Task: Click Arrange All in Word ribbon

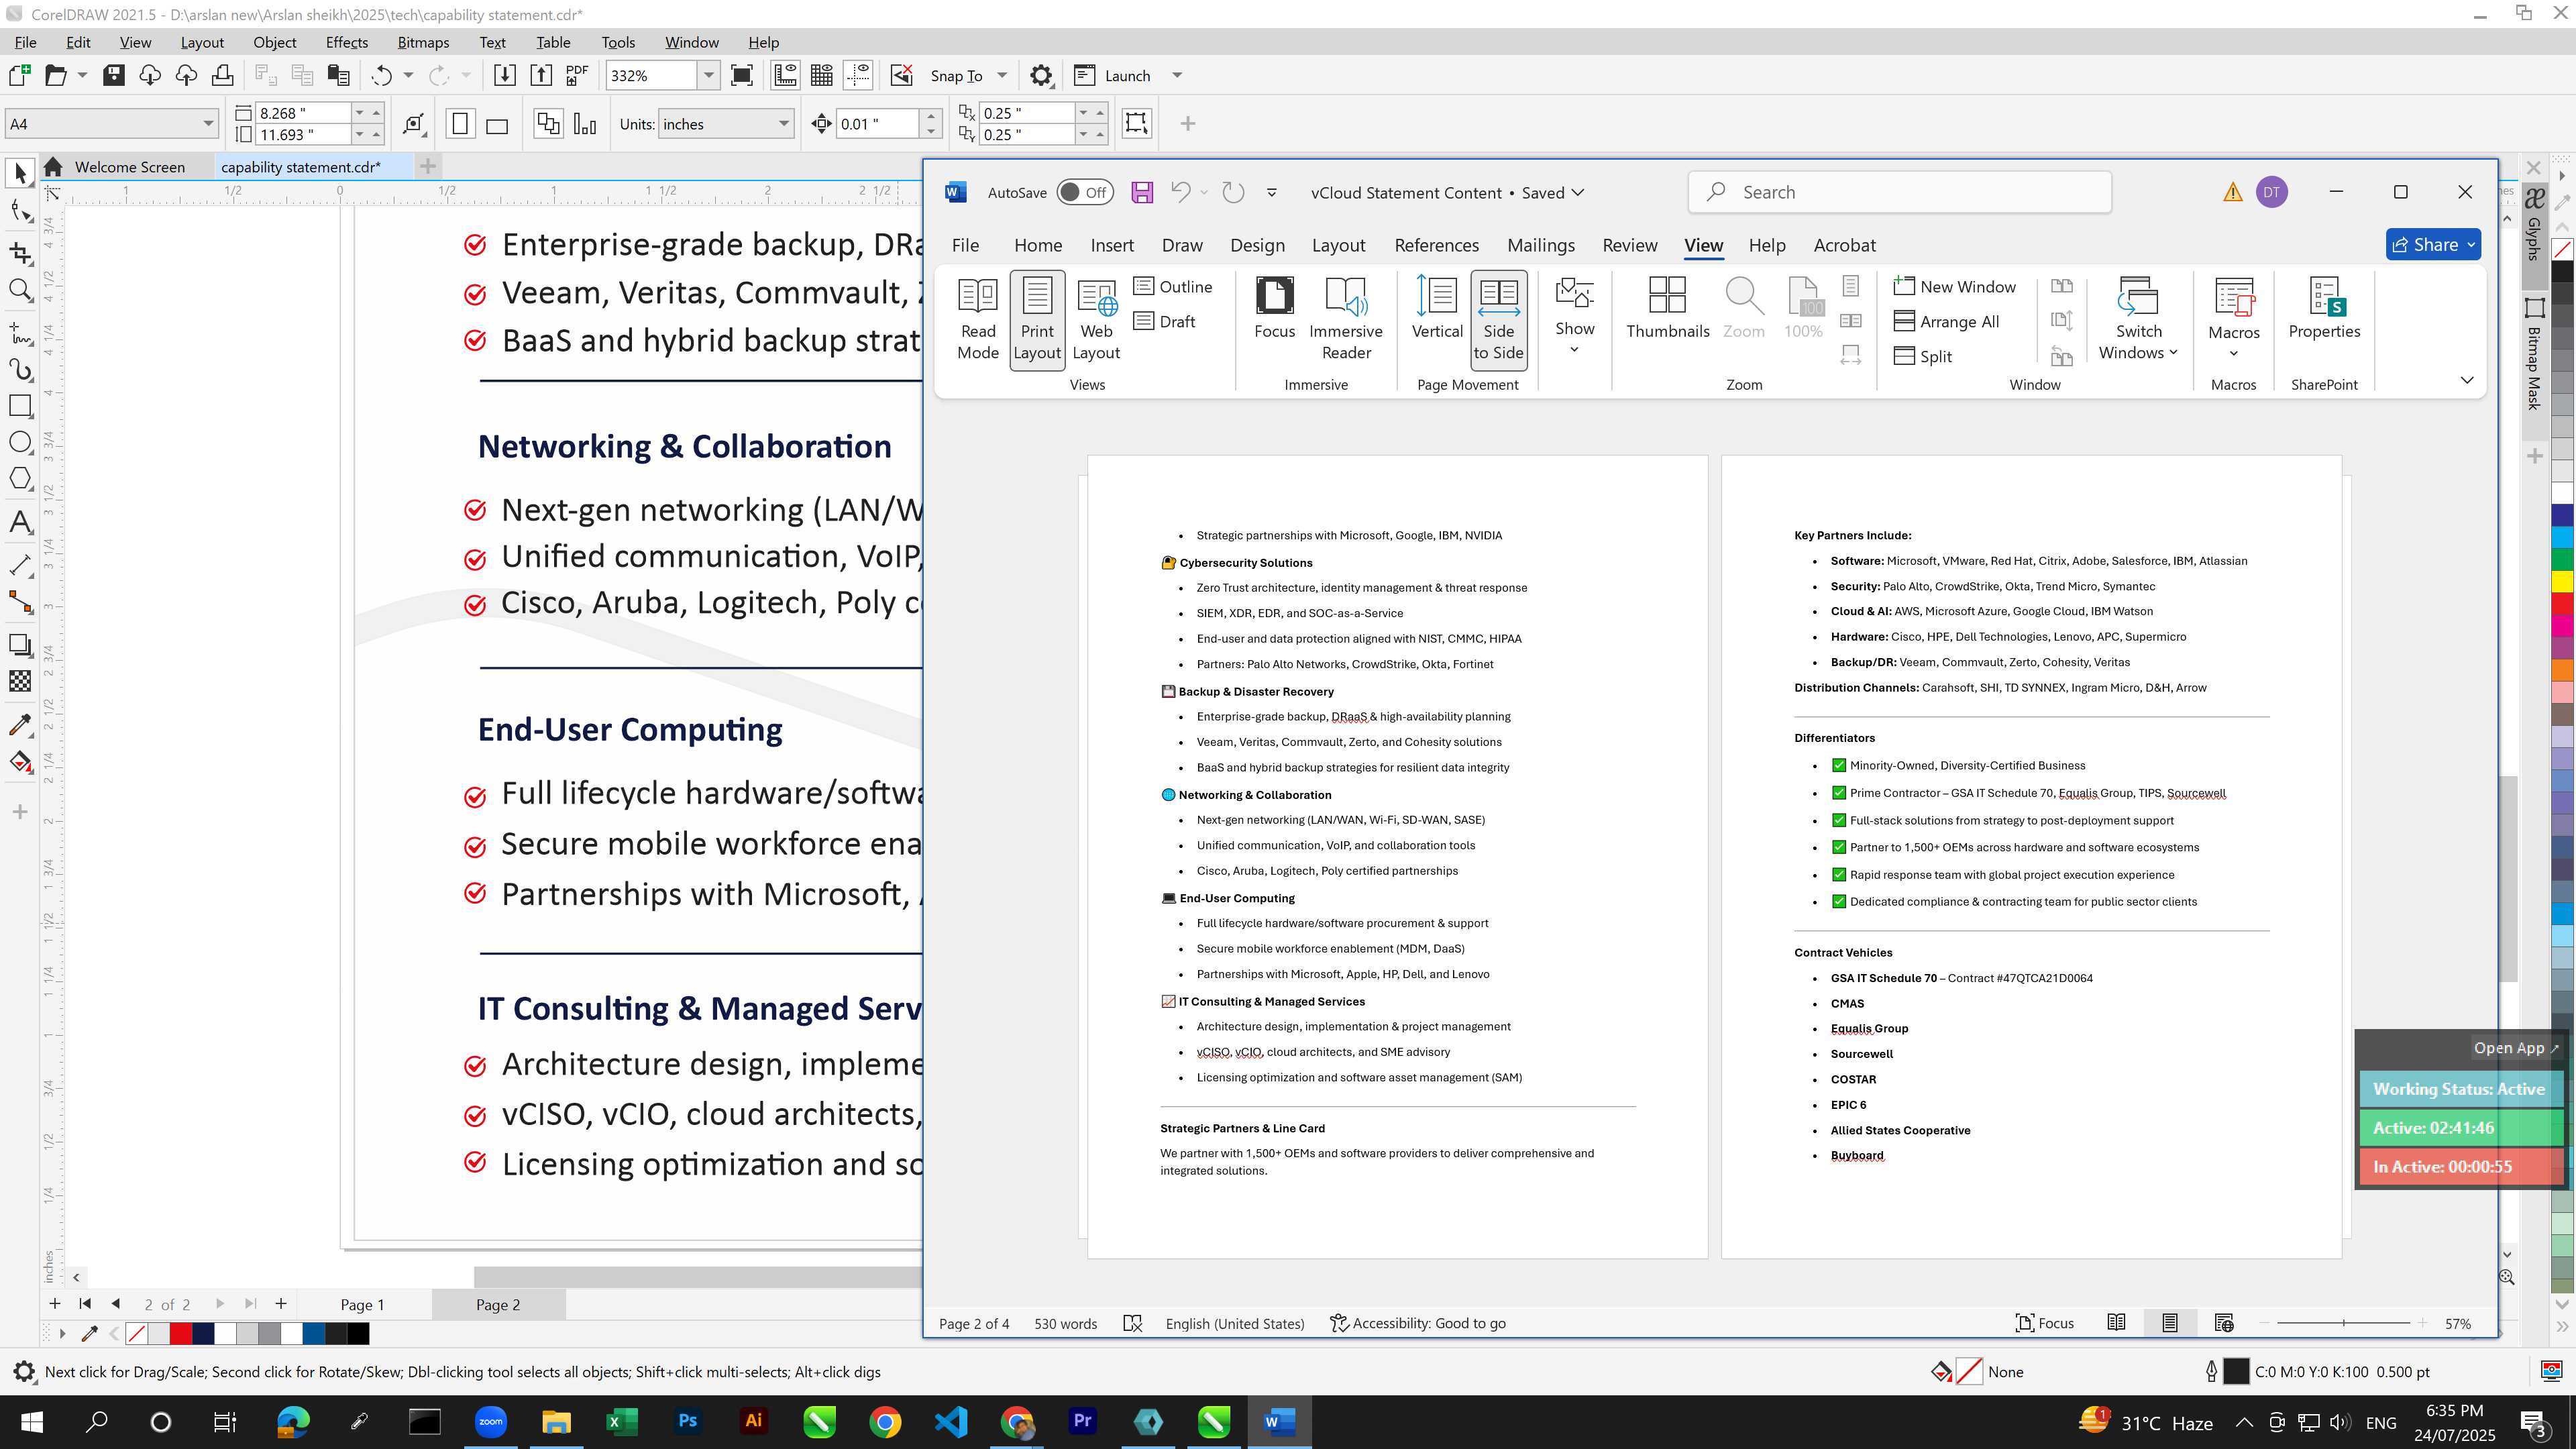Action: [1947, 322]
